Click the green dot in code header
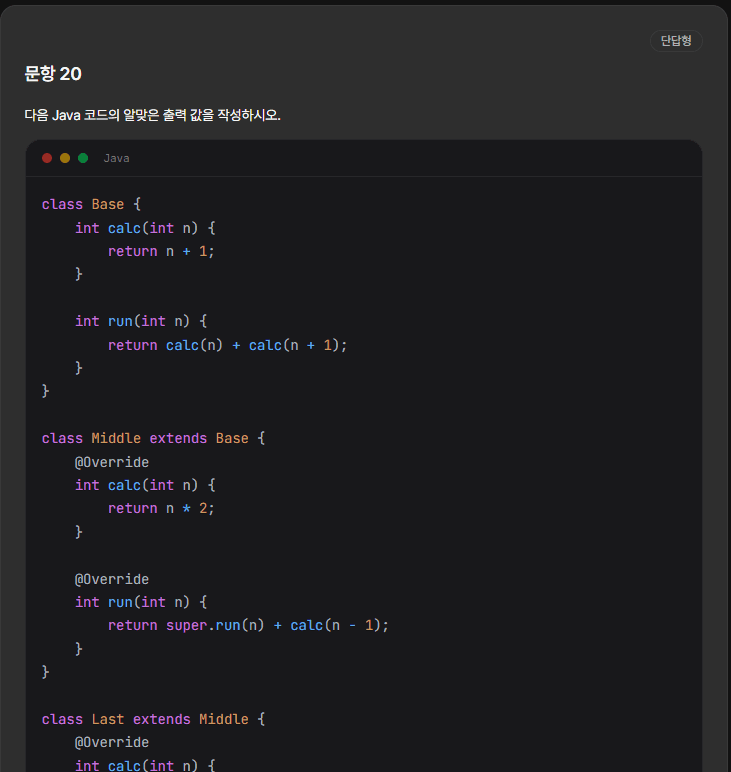731x772 pixels. click(83, 158)
